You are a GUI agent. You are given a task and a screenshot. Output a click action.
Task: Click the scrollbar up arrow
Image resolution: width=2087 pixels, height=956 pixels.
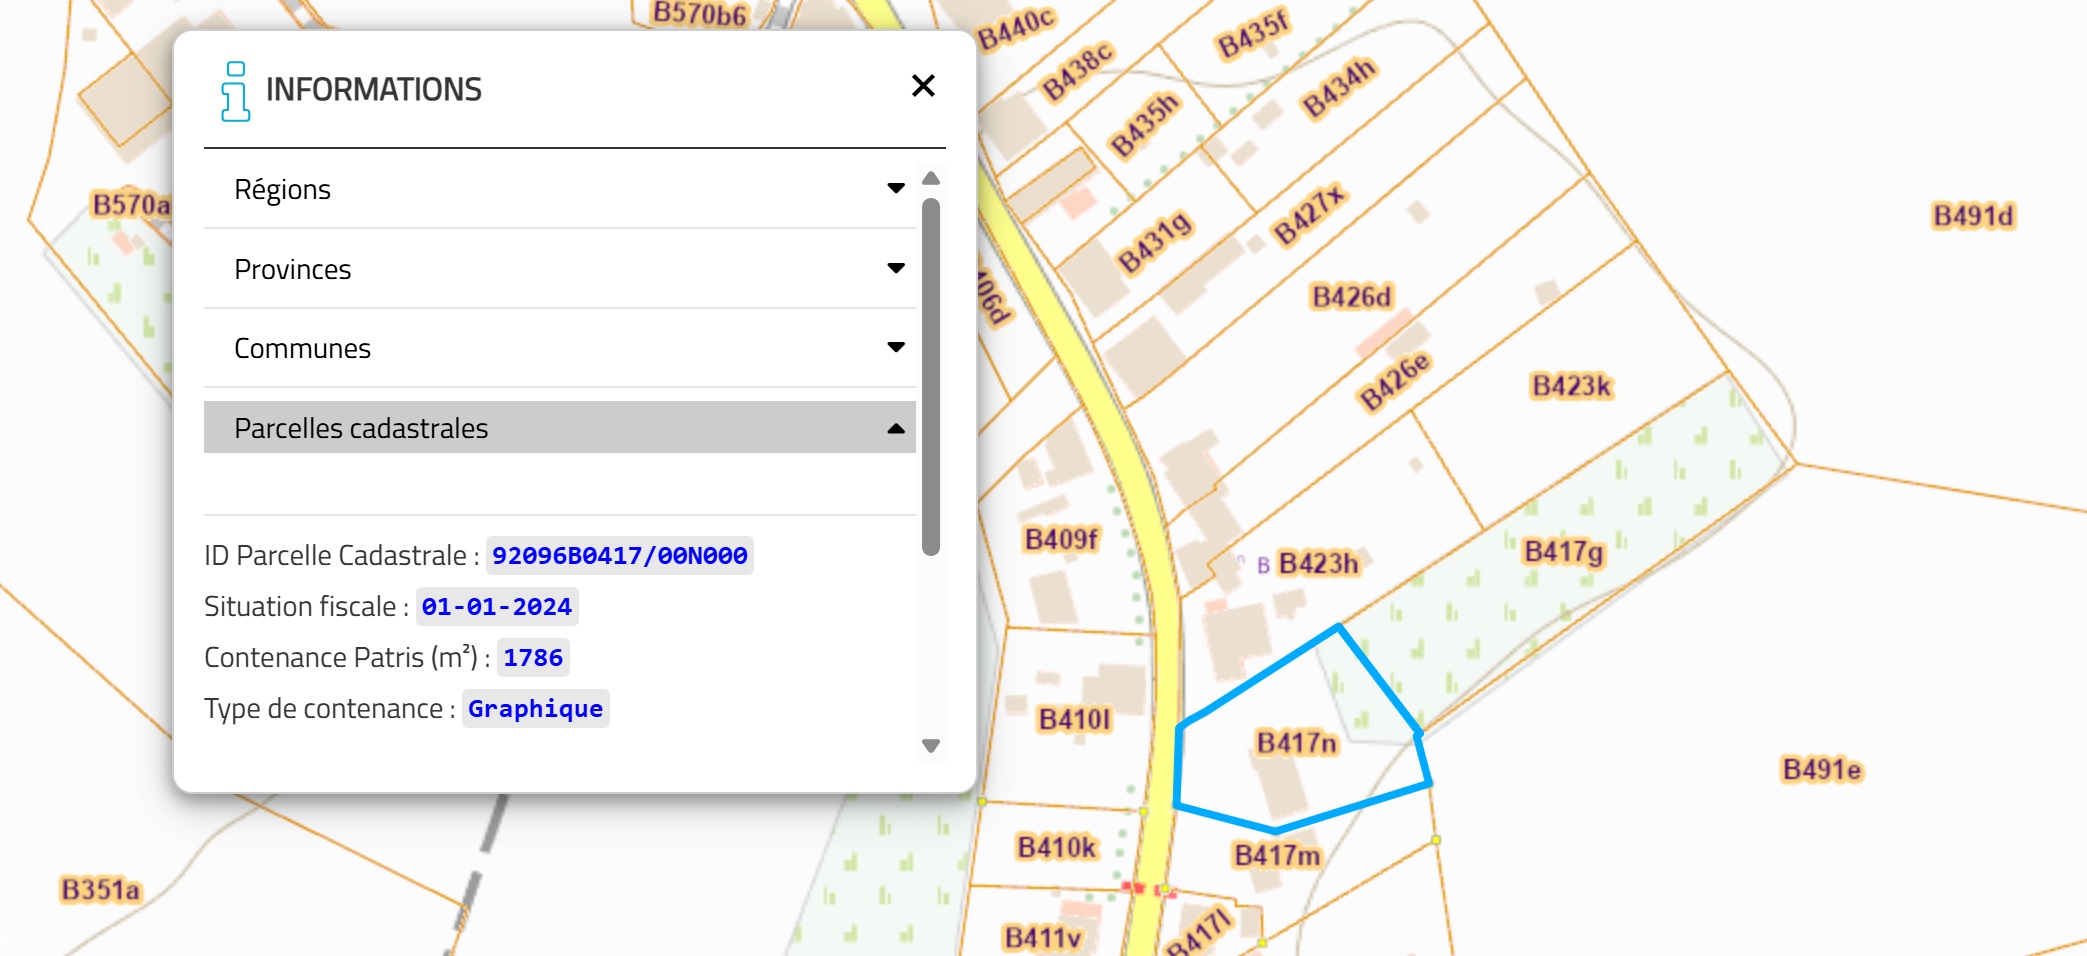tap(931, 178)
